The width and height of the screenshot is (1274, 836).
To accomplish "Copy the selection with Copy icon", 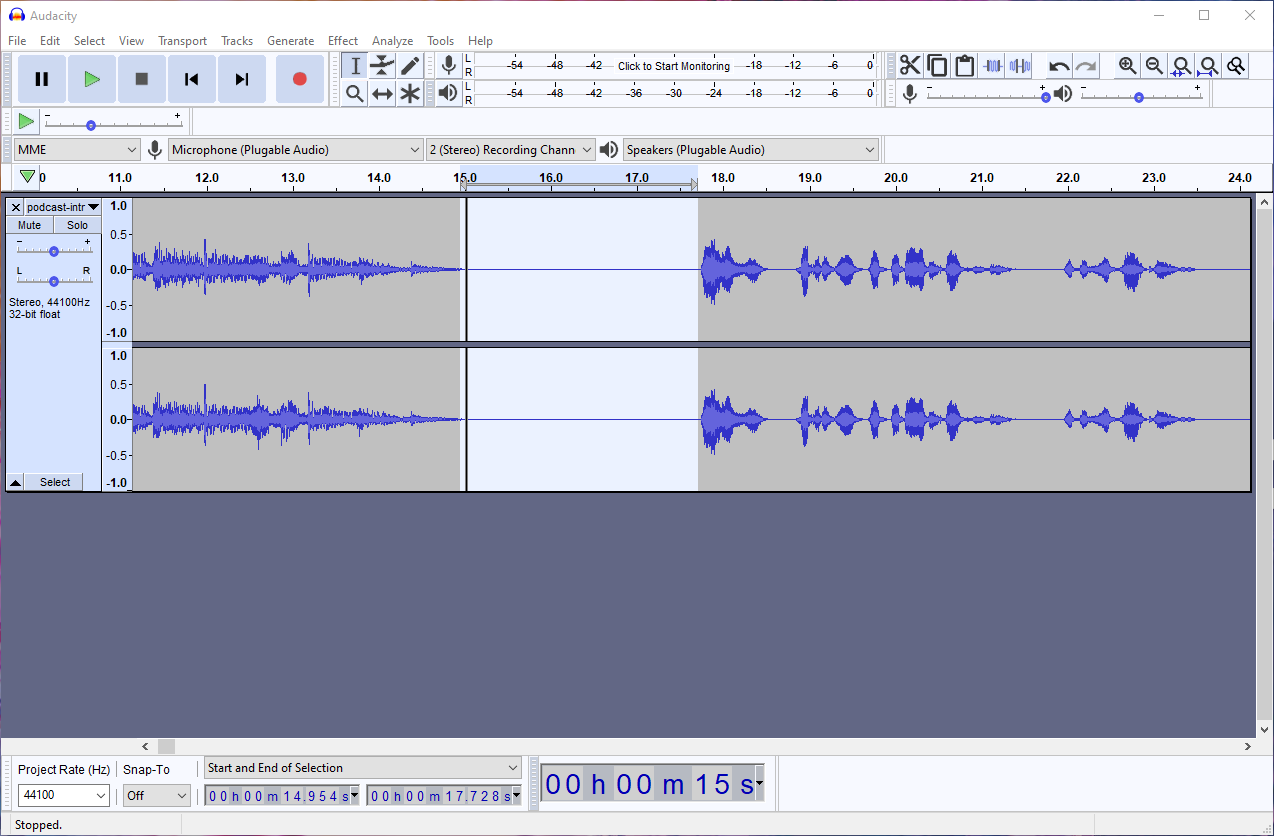I will coord(937,66).
